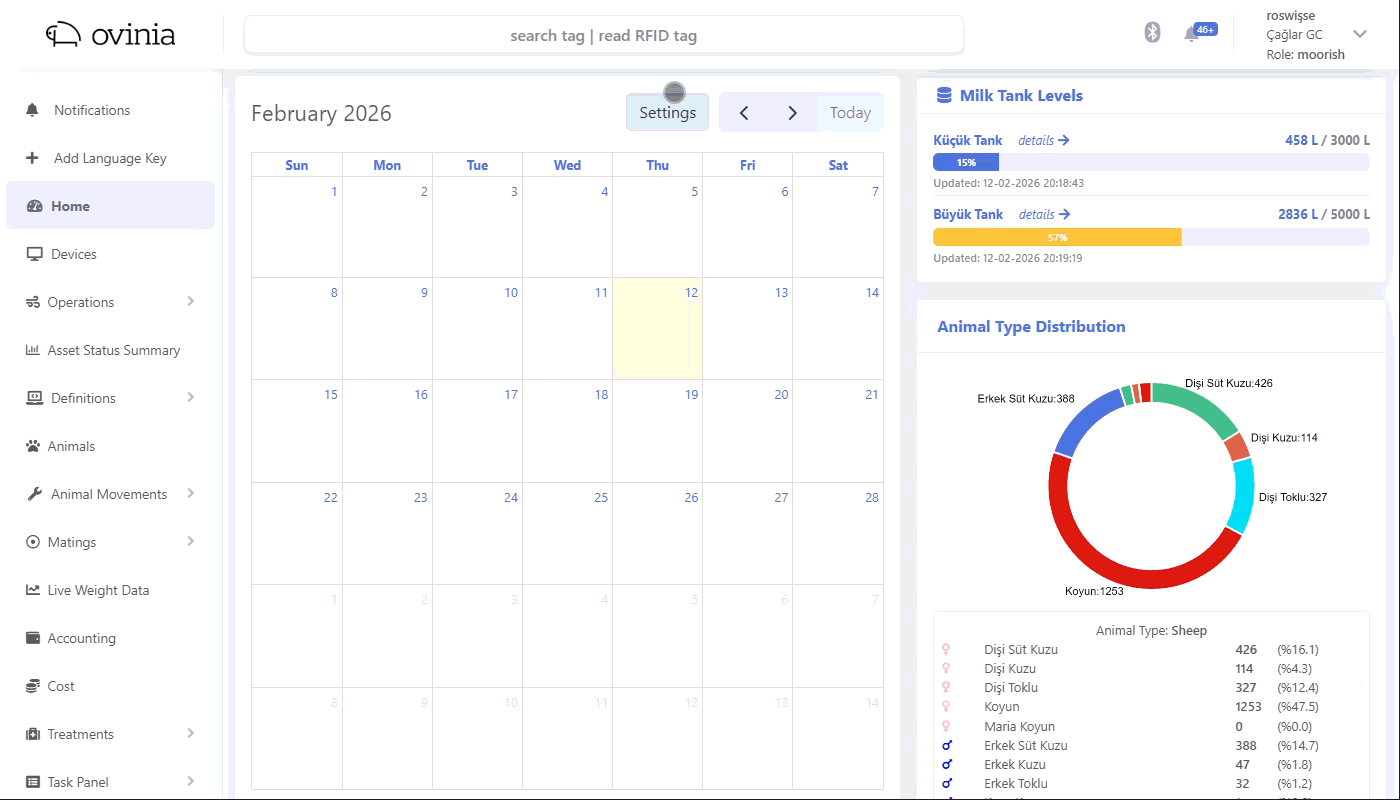1400x800 pixels.
Task: Click the Bluetooth icon in the top bar
Action: (x=1151, y=31)
